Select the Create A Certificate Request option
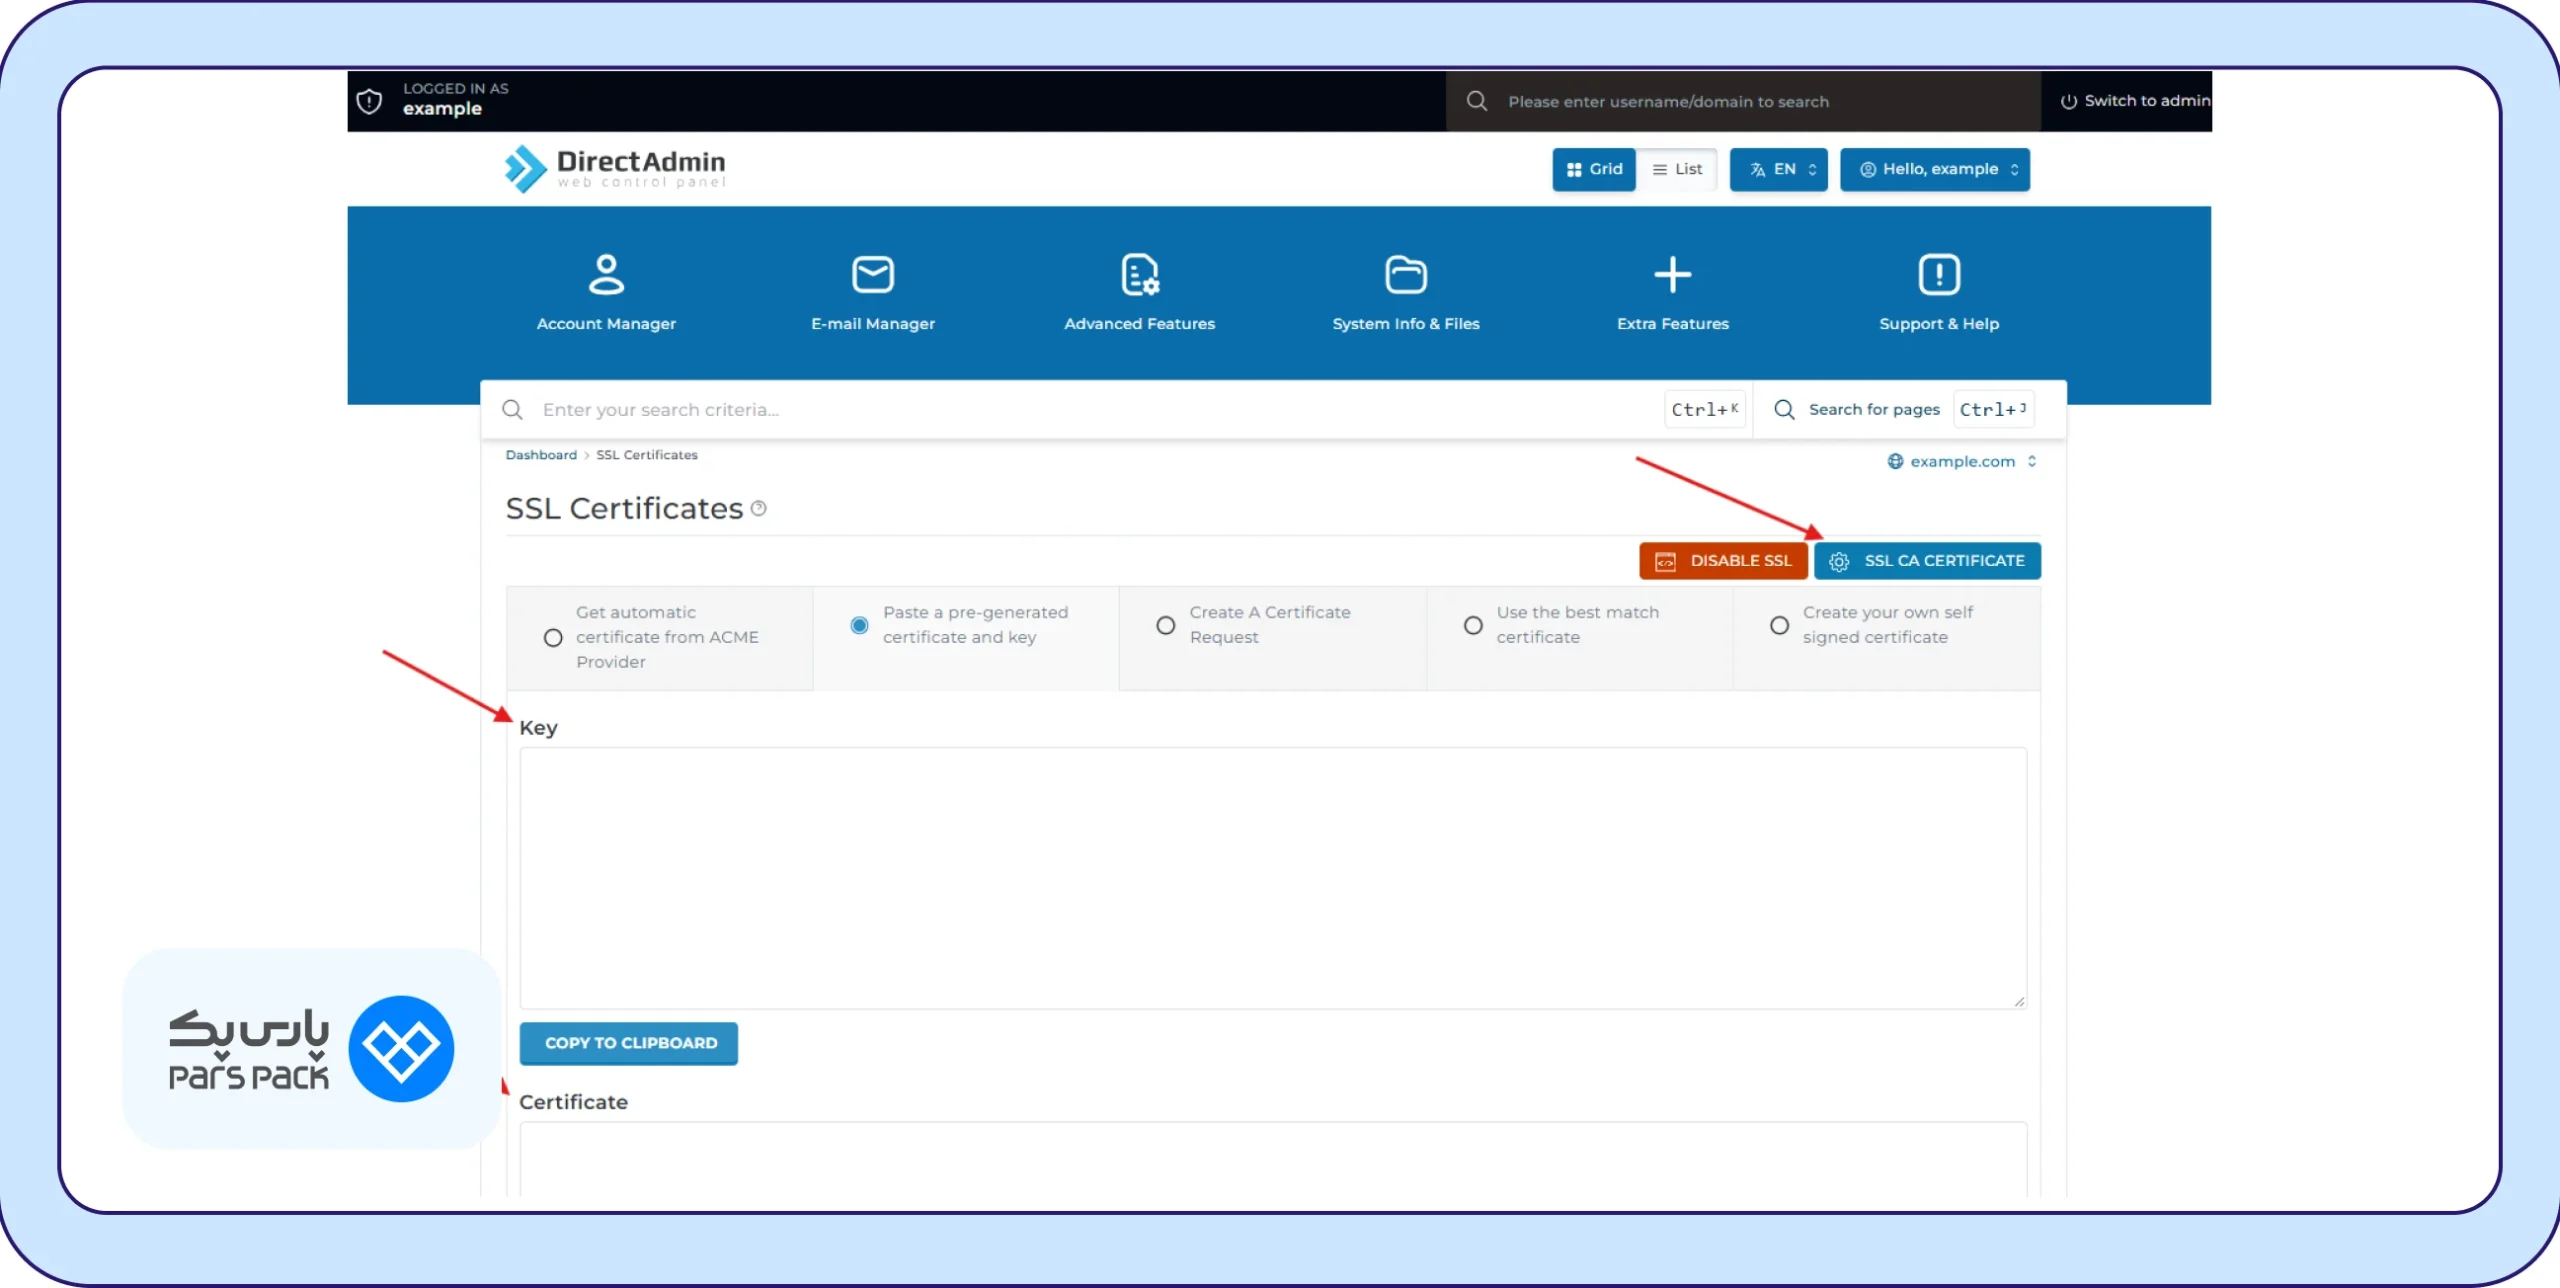This screenshot has width=2560, height=1288. [1166, 625]
